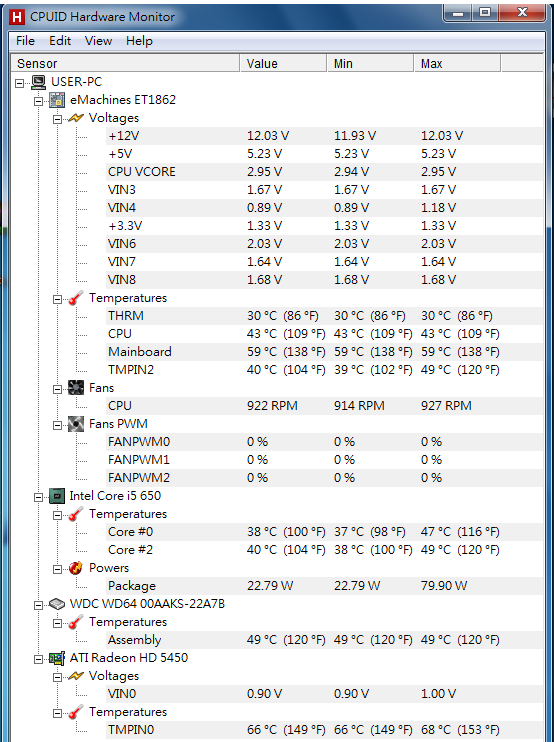Click the thermometer icon under WDC hard drive
The height and width of the screenshot is (742, 554).
click(x=76, y=622)
